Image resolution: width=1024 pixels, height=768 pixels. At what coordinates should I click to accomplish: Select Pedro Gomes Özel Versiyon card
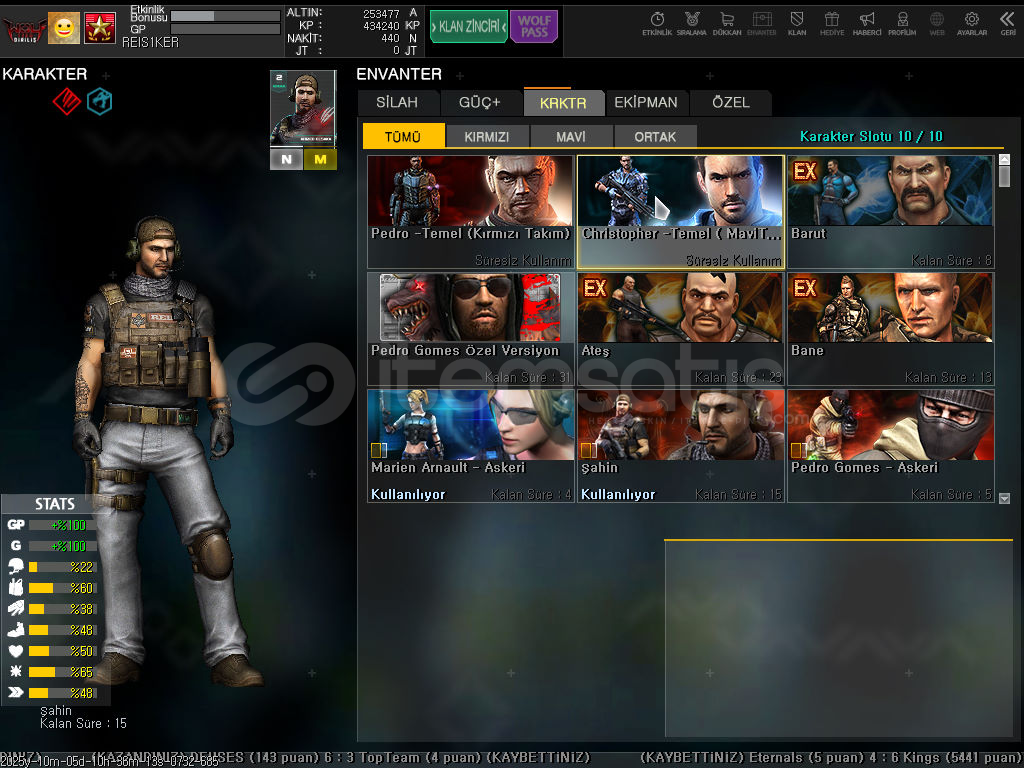click(x=470, y=328)
